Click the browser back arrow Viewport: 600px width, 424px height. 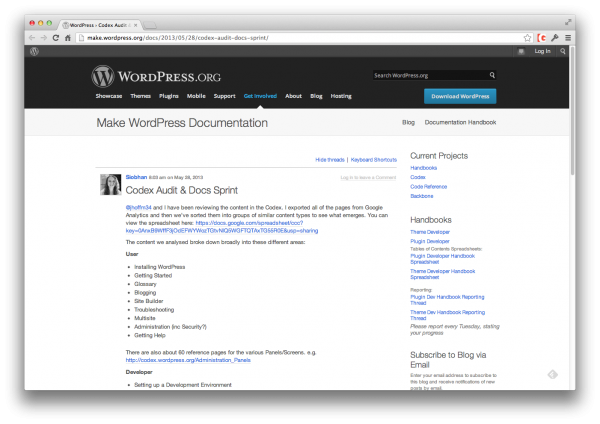[32, 38]
